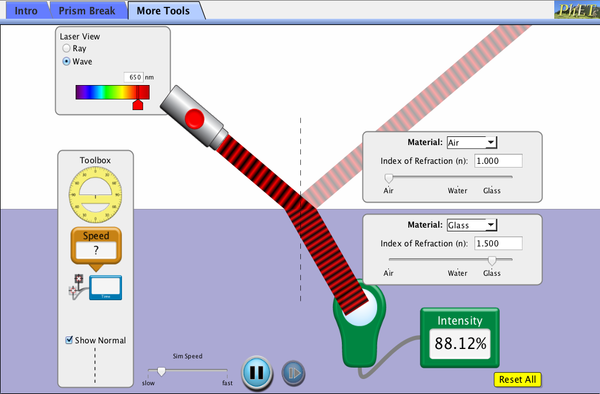Click the 'fast' label of Sim Speed
The width and height of the screenshot is (600, 394).
pyautogui.click(x=227, y=383)
